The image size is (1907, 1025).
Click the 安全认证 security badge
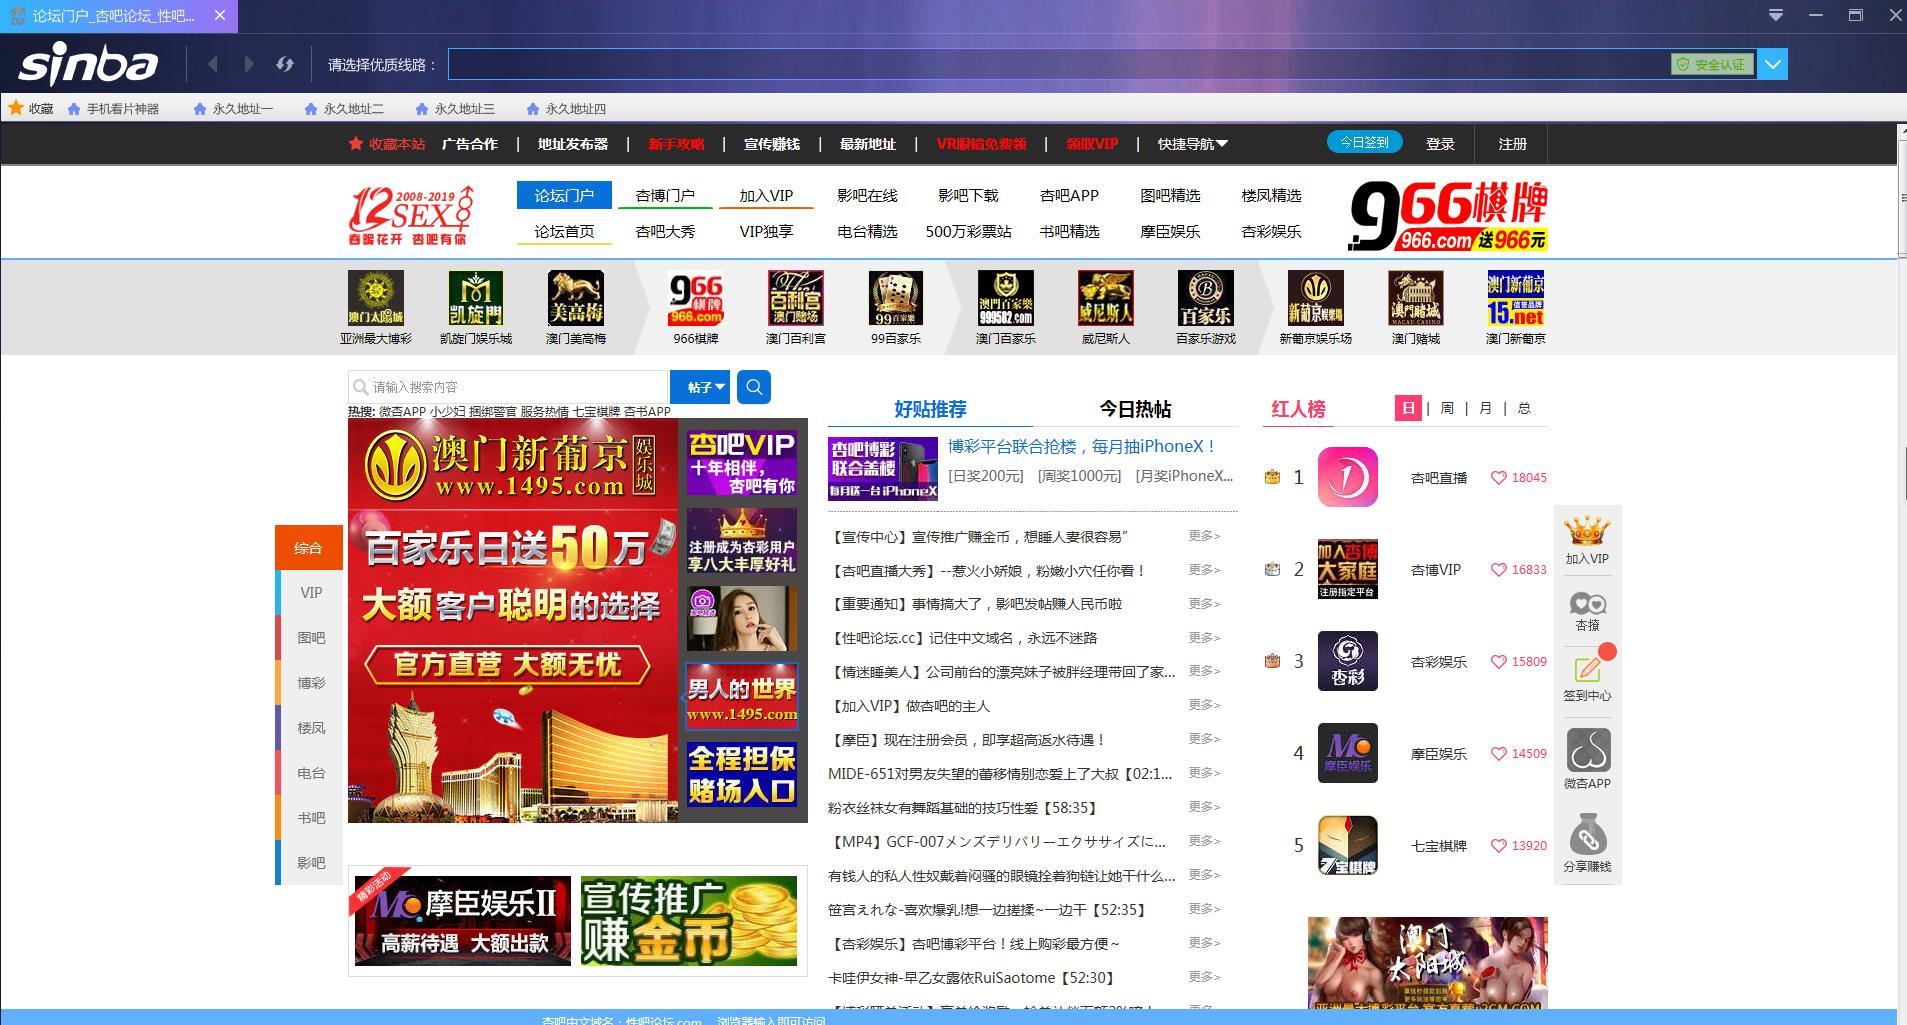[1712, 64]
